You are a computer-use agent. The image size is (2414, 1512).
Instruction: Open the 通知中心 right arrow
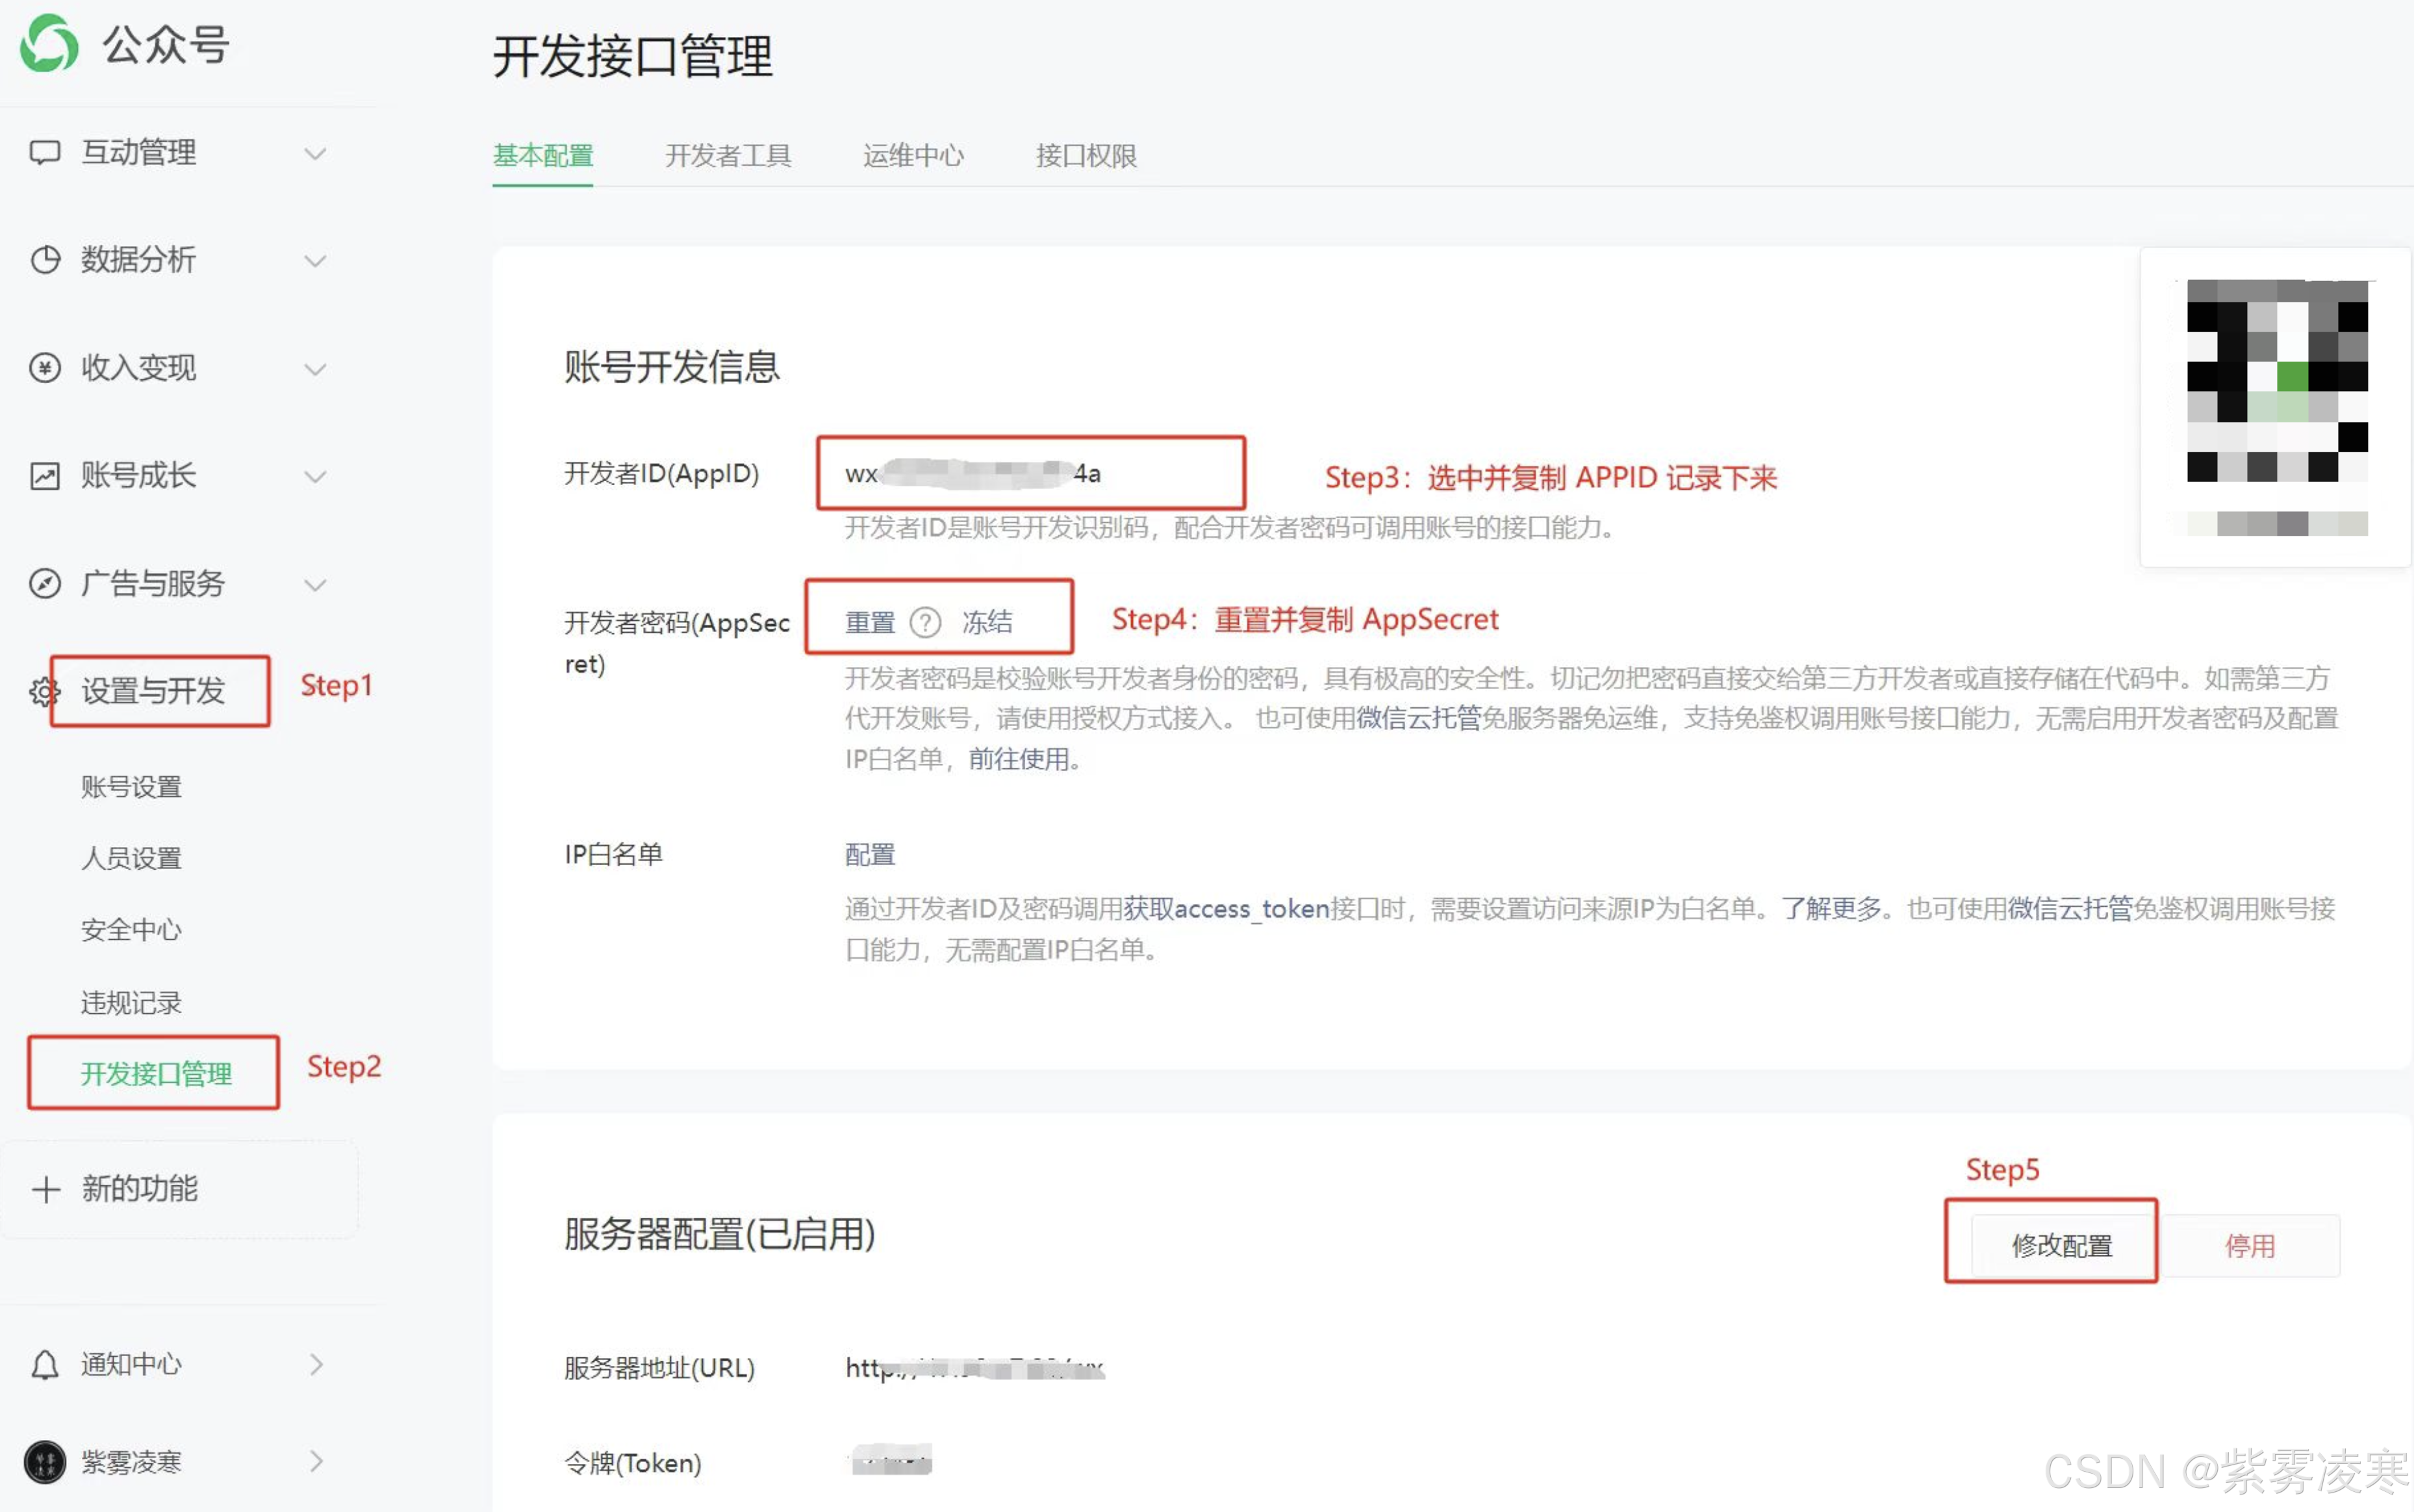pos(316,1365)
